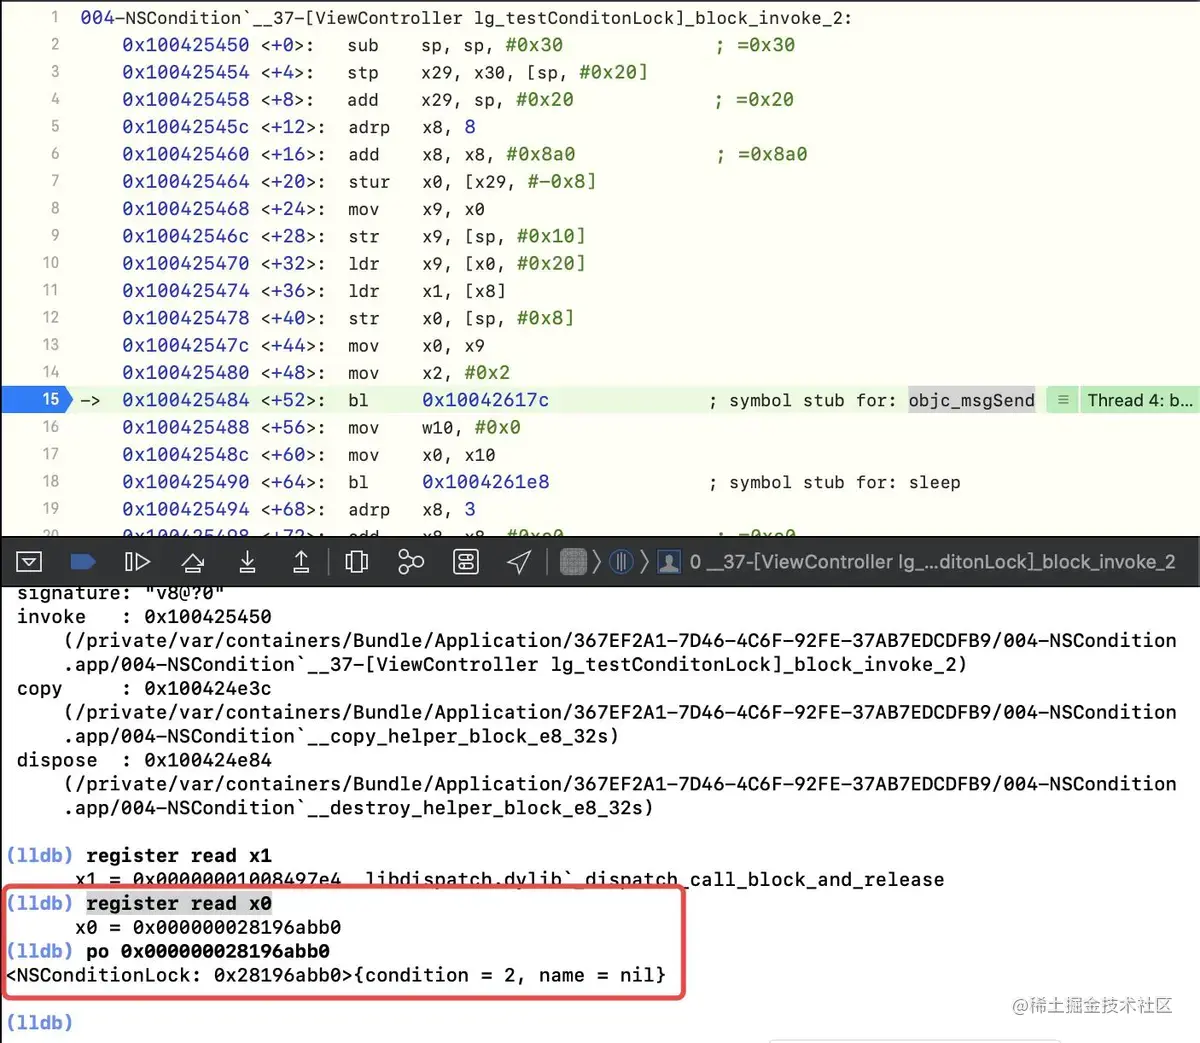Click the branch target 0x10042617c
1200x1043 pixels.
coord(485,400)
